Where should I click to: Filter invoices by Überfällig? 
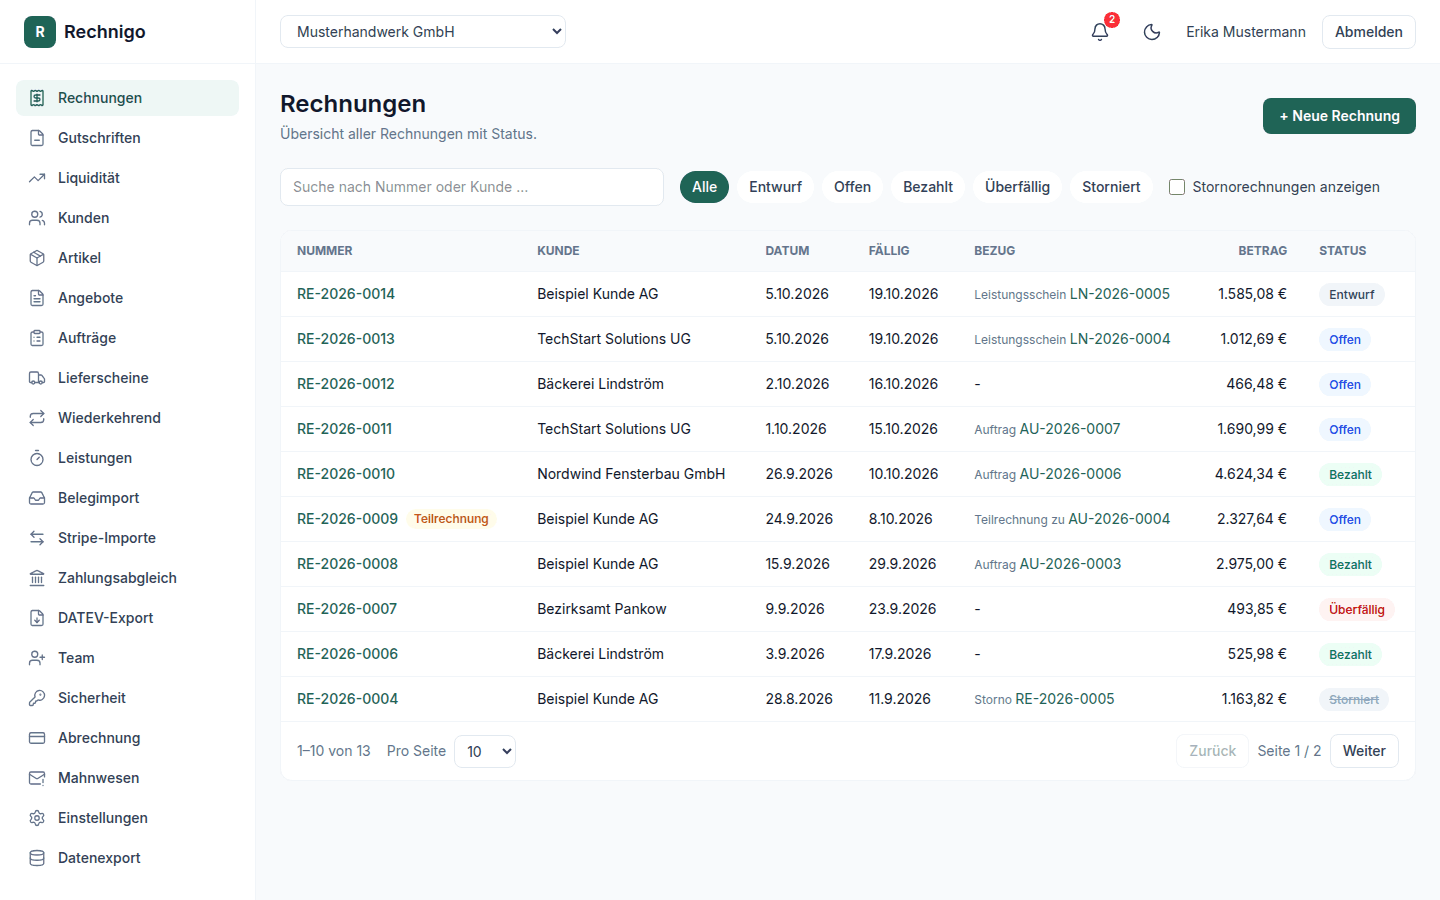tap(1017, 187)
